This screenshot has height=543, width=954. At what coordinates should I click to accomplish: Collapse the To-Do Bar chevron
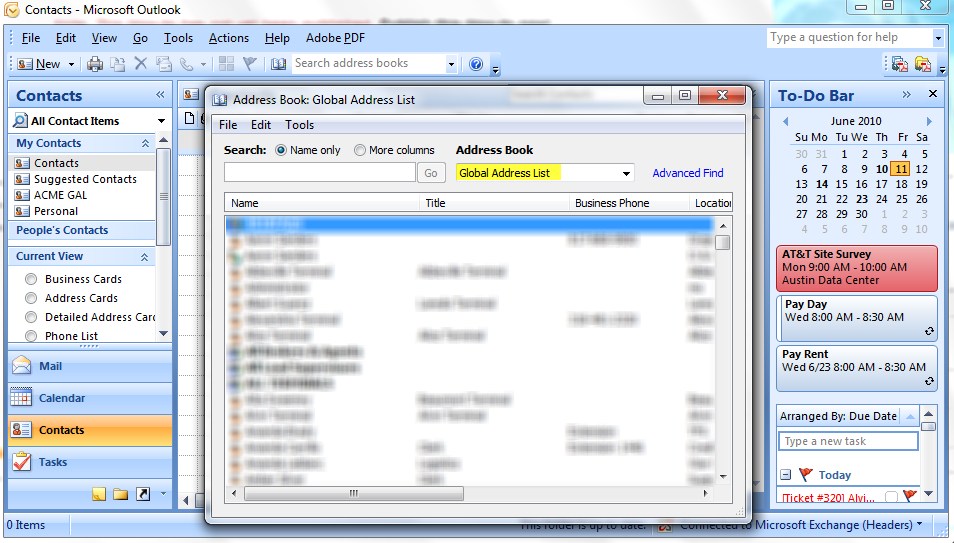(907, 94)
